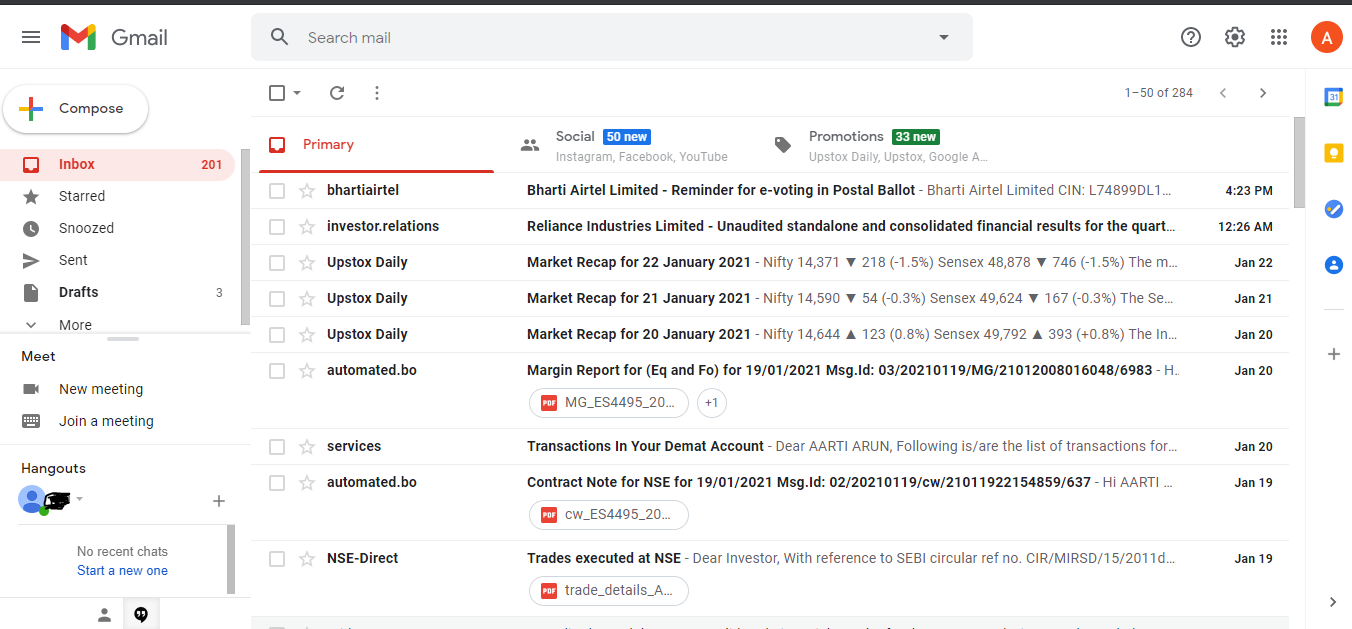Open Google Tasks side panel
The height and width of the screenshot is (629, 1352).
pyautogui.click(x=1333, y=209)
